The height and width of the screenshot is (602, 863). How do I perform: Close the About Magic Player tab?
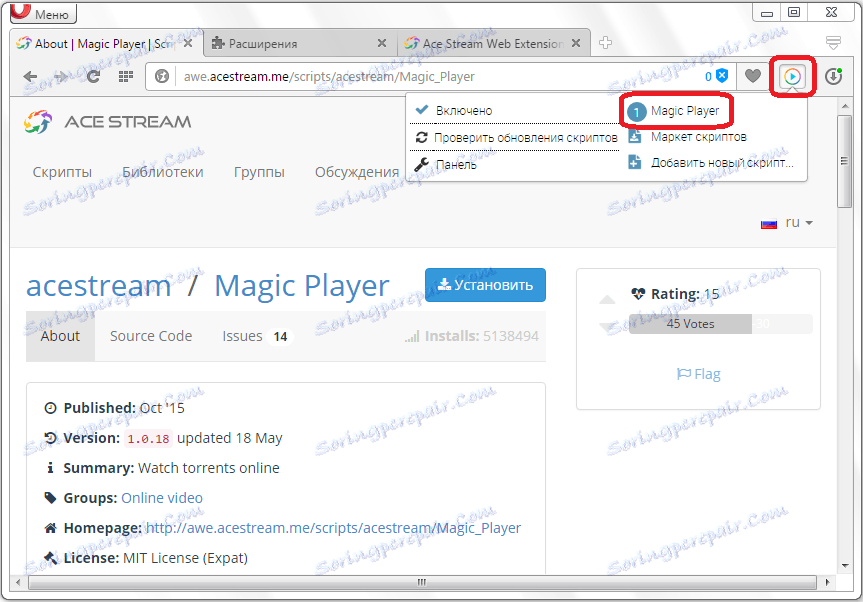188,43
